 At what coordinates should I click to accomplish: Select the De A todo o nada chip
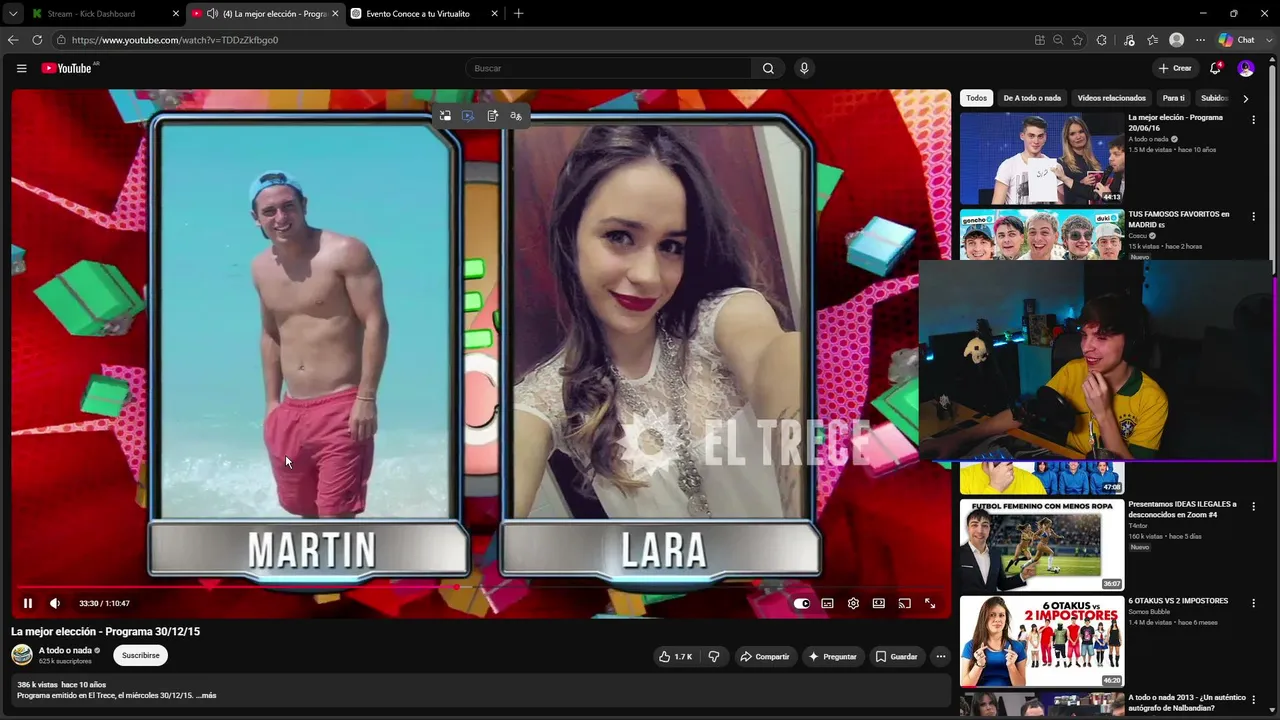[1032, 98]
